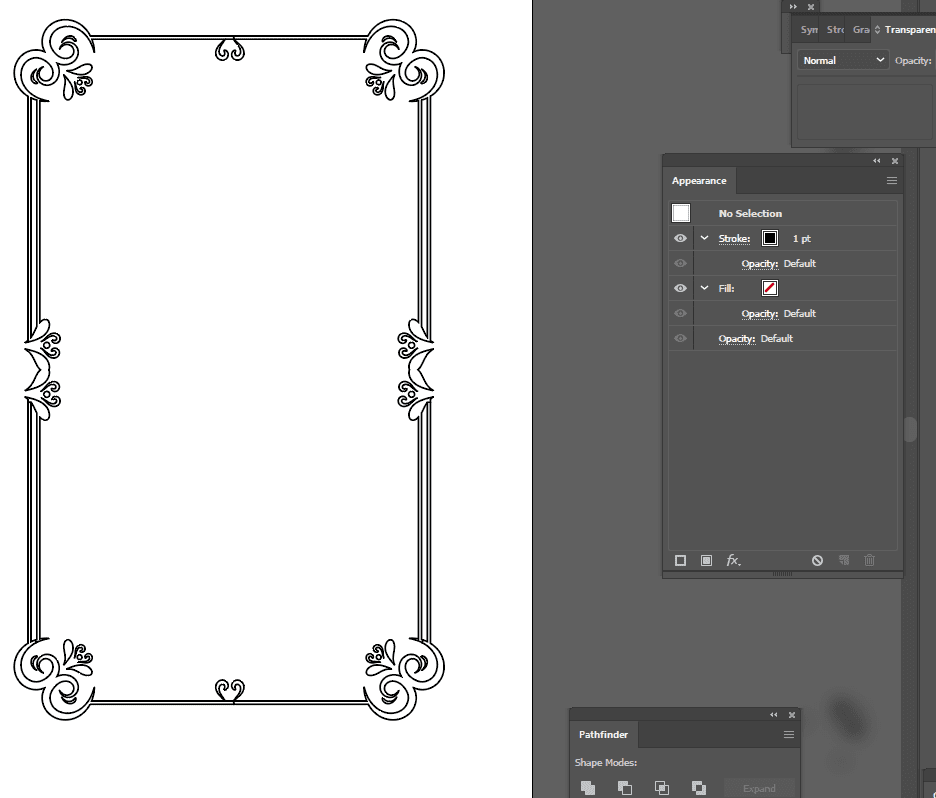This screenshot has height=798, width=936.
Task: Toggle visibility of the bottom Opacity row
Action: pos(681,338)
